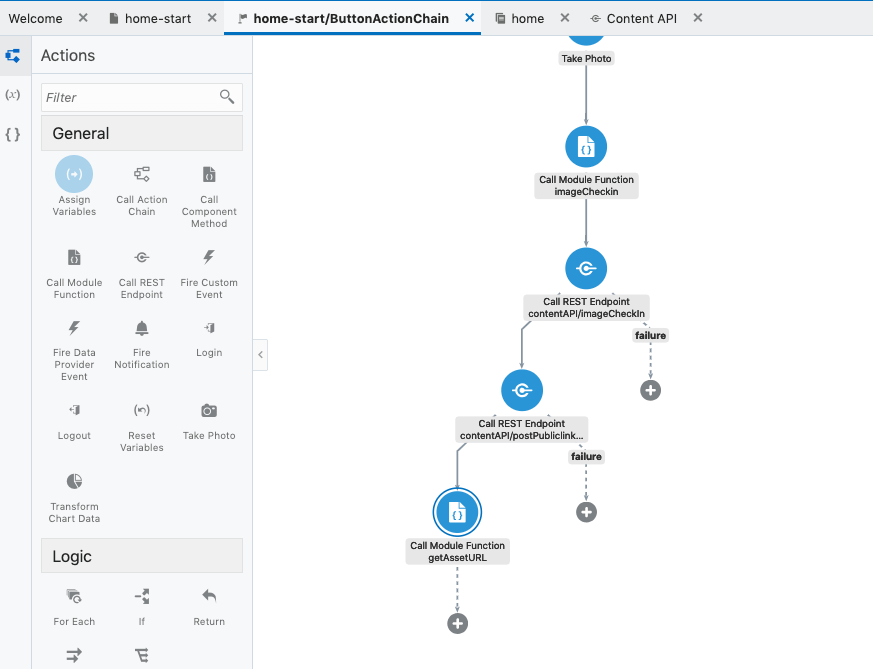Open the Variables sidebar panel
The height and width of the screenshot is (669, 873).
[13, 95]
